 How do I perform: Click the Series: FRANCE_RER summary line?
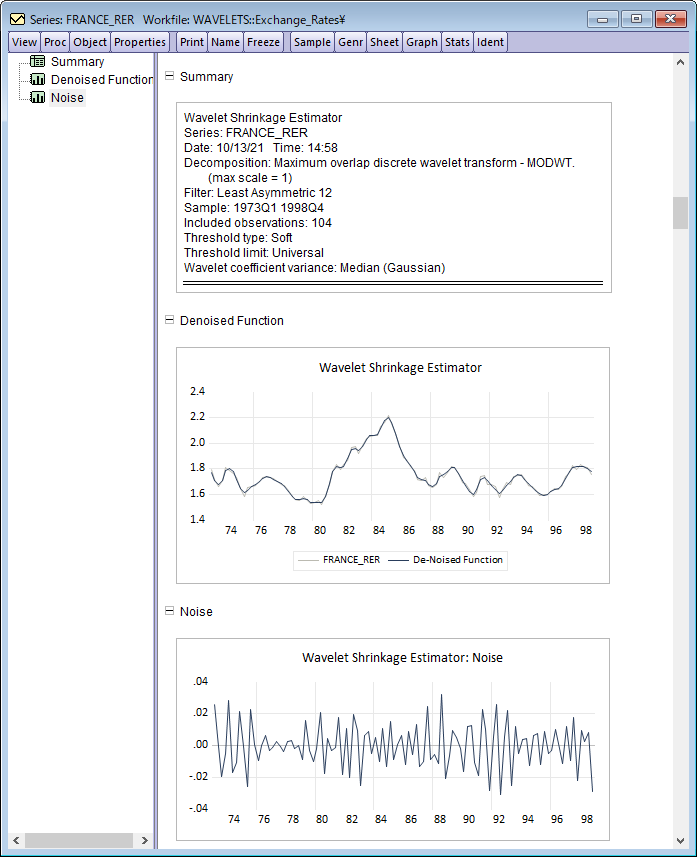[245, 133]
